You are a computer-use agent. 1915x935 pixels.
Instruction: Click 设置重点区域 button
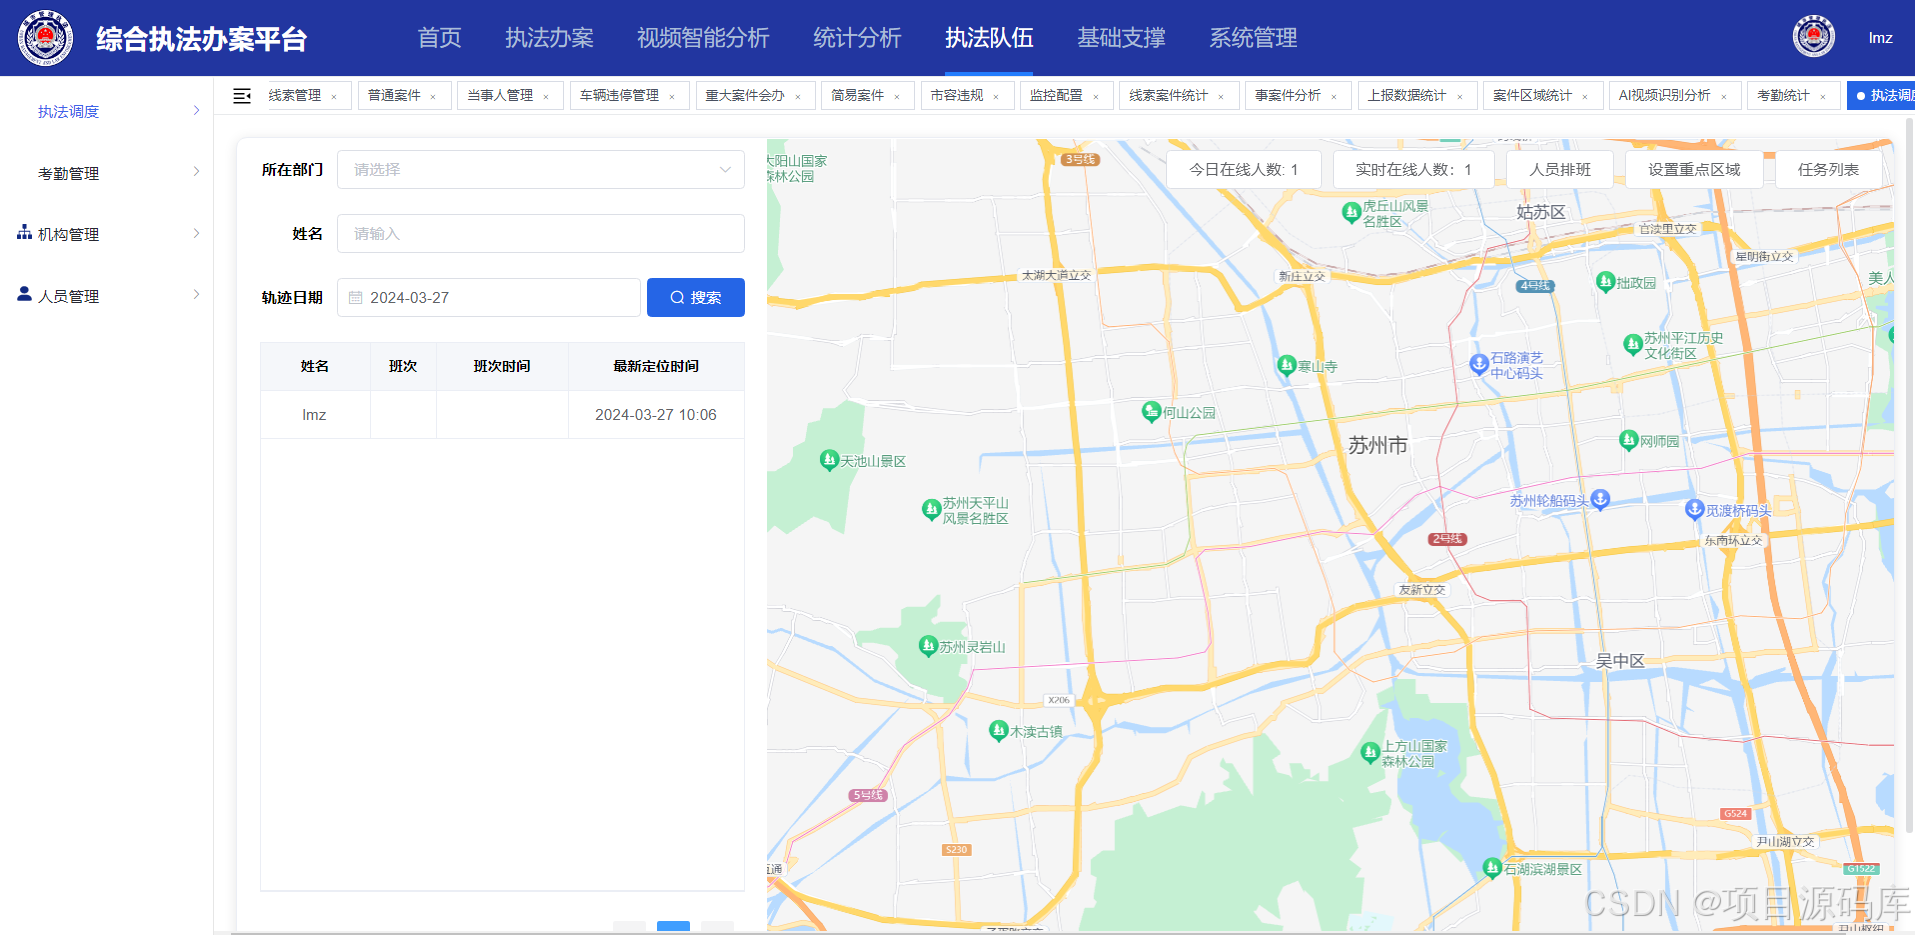tap(1694, 170)
